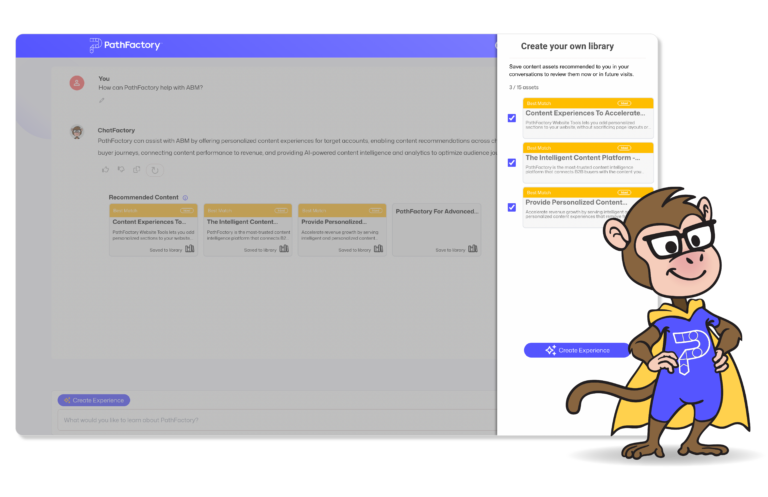Click Create Experience button in library panel
This screenshot has width=768, height=497.
tap(577, 350)
